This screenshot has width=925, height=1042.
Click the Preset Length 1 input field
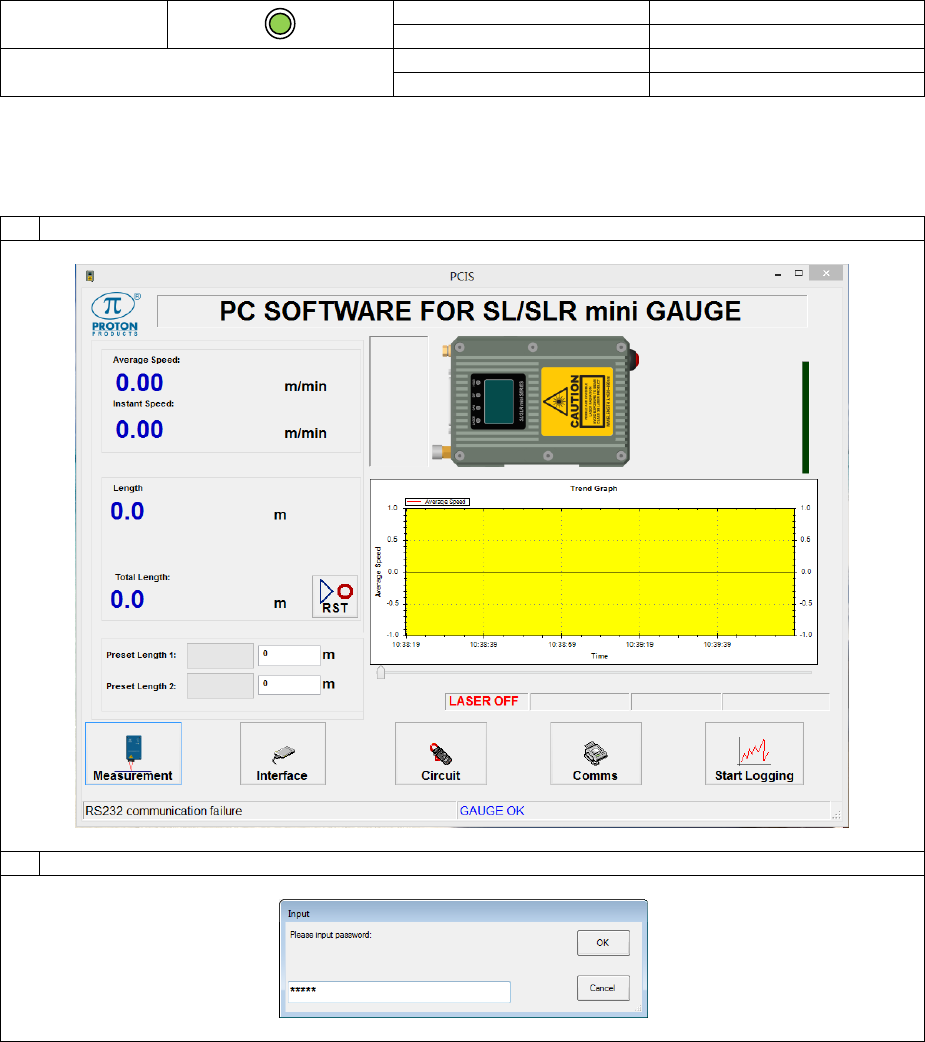289,655
